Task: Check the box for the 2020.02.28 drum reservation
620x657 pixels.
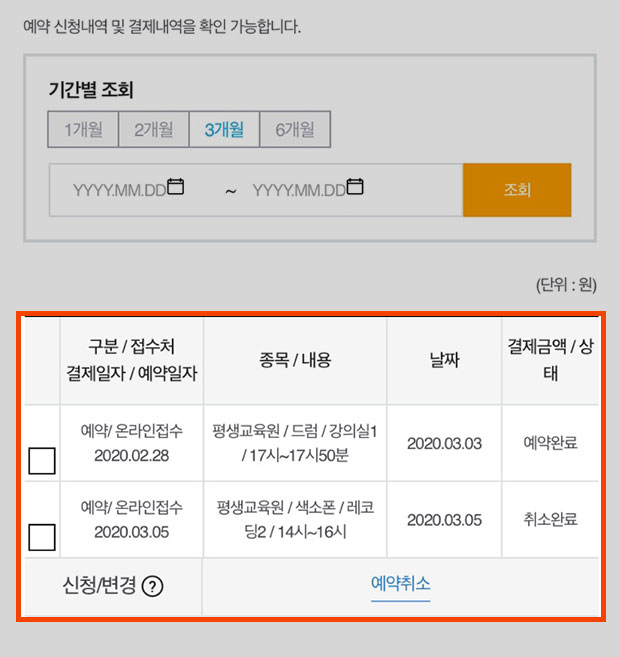Action: coord(42,460)
